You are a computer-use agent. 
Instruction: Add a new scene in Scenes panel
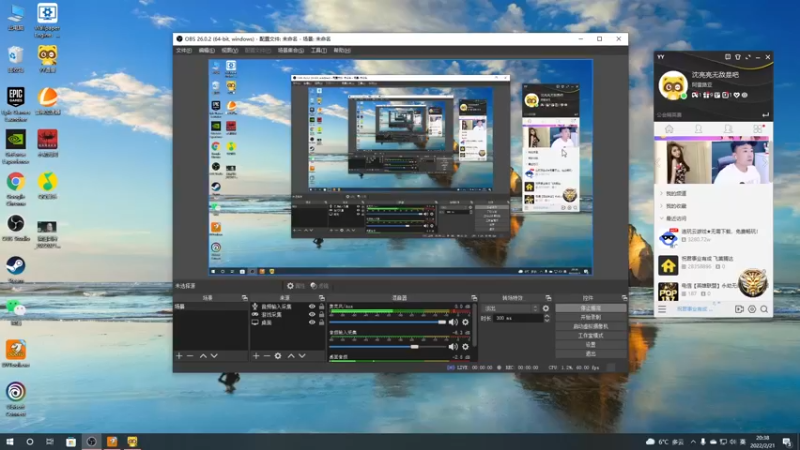(179, 356)
